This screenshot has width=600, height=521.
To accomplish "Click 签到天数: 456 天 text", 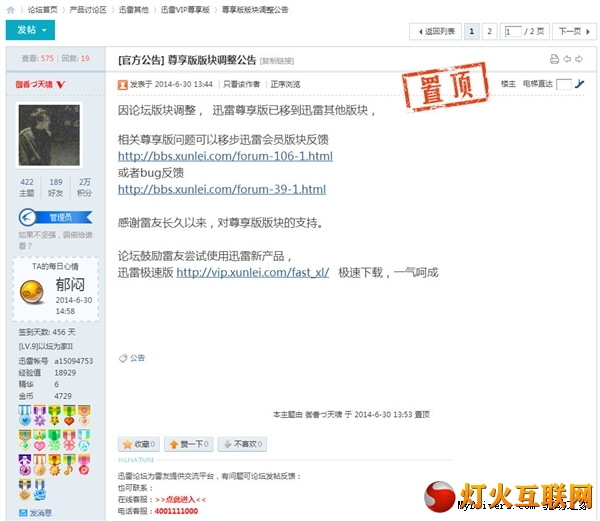I will click(47, 332).
